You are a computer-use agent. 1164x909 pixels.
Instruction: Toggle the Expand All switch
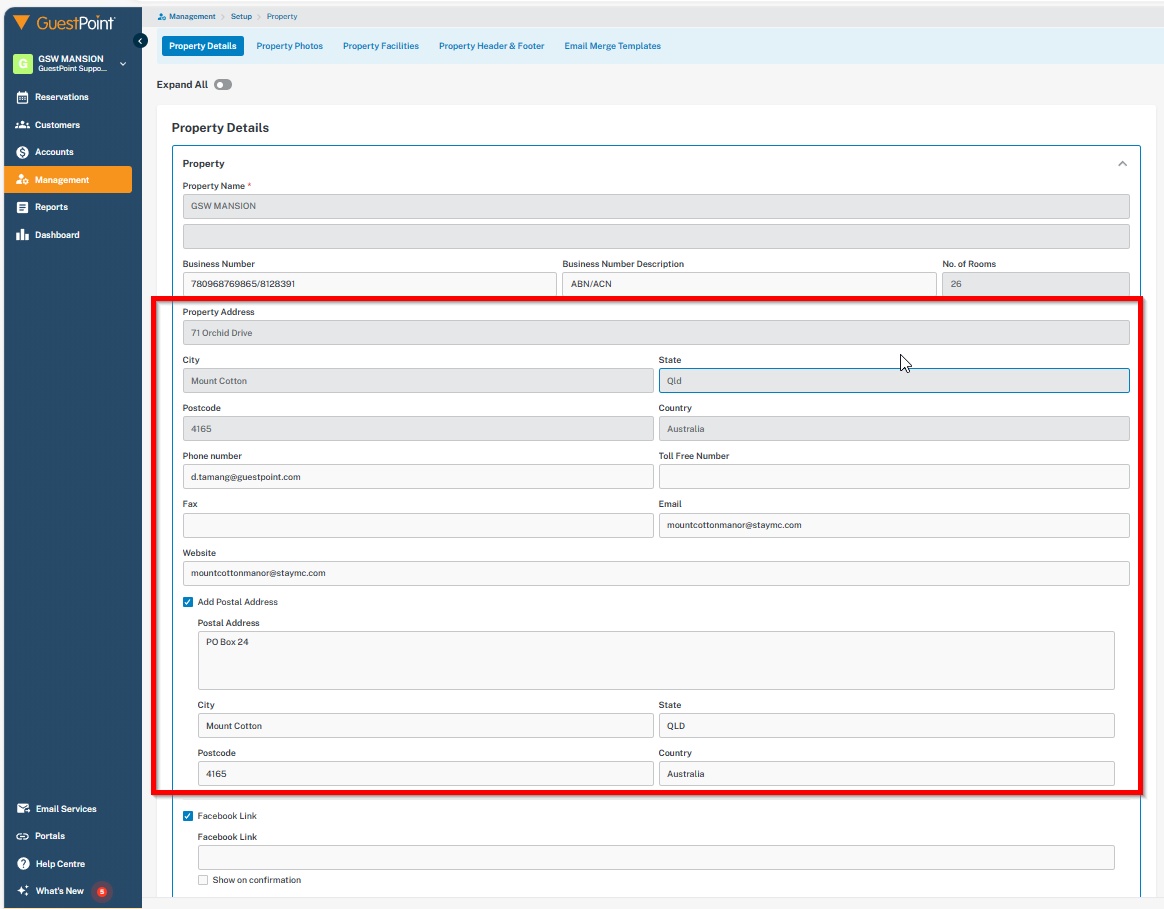coord(223,85)
